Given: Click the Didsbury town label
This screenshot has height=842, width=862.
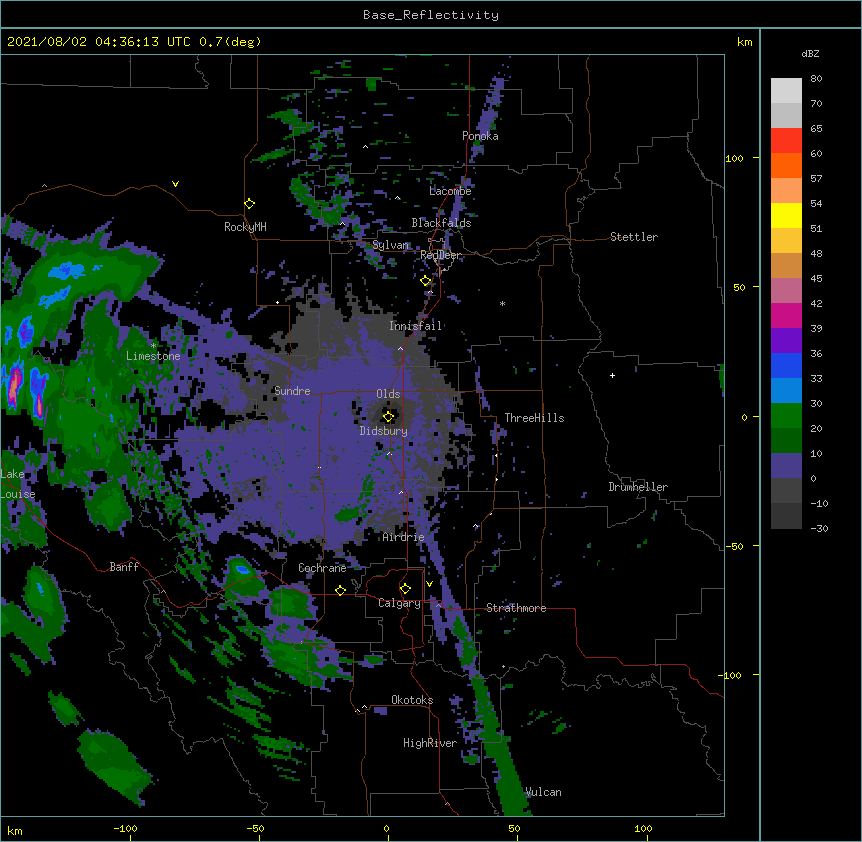Looking at the screenshot, I should (384, 431).
